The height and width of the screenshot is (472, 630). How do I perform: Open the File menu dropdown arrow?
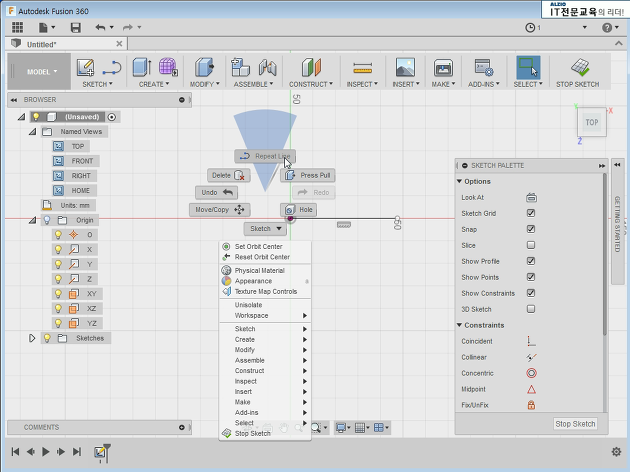(x=53, y=27)
